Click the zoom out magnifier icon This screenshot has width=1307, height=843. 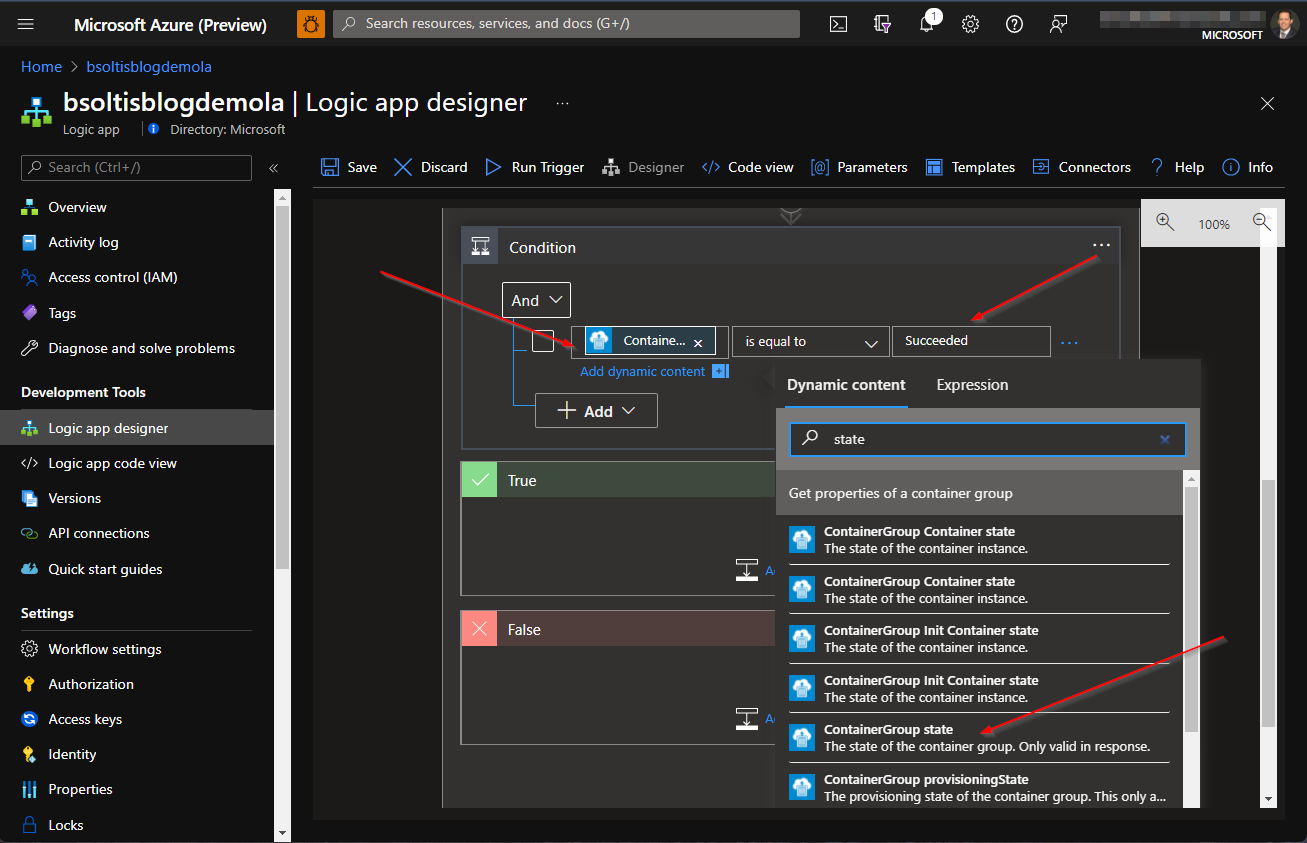click(x=1262, y=222)
